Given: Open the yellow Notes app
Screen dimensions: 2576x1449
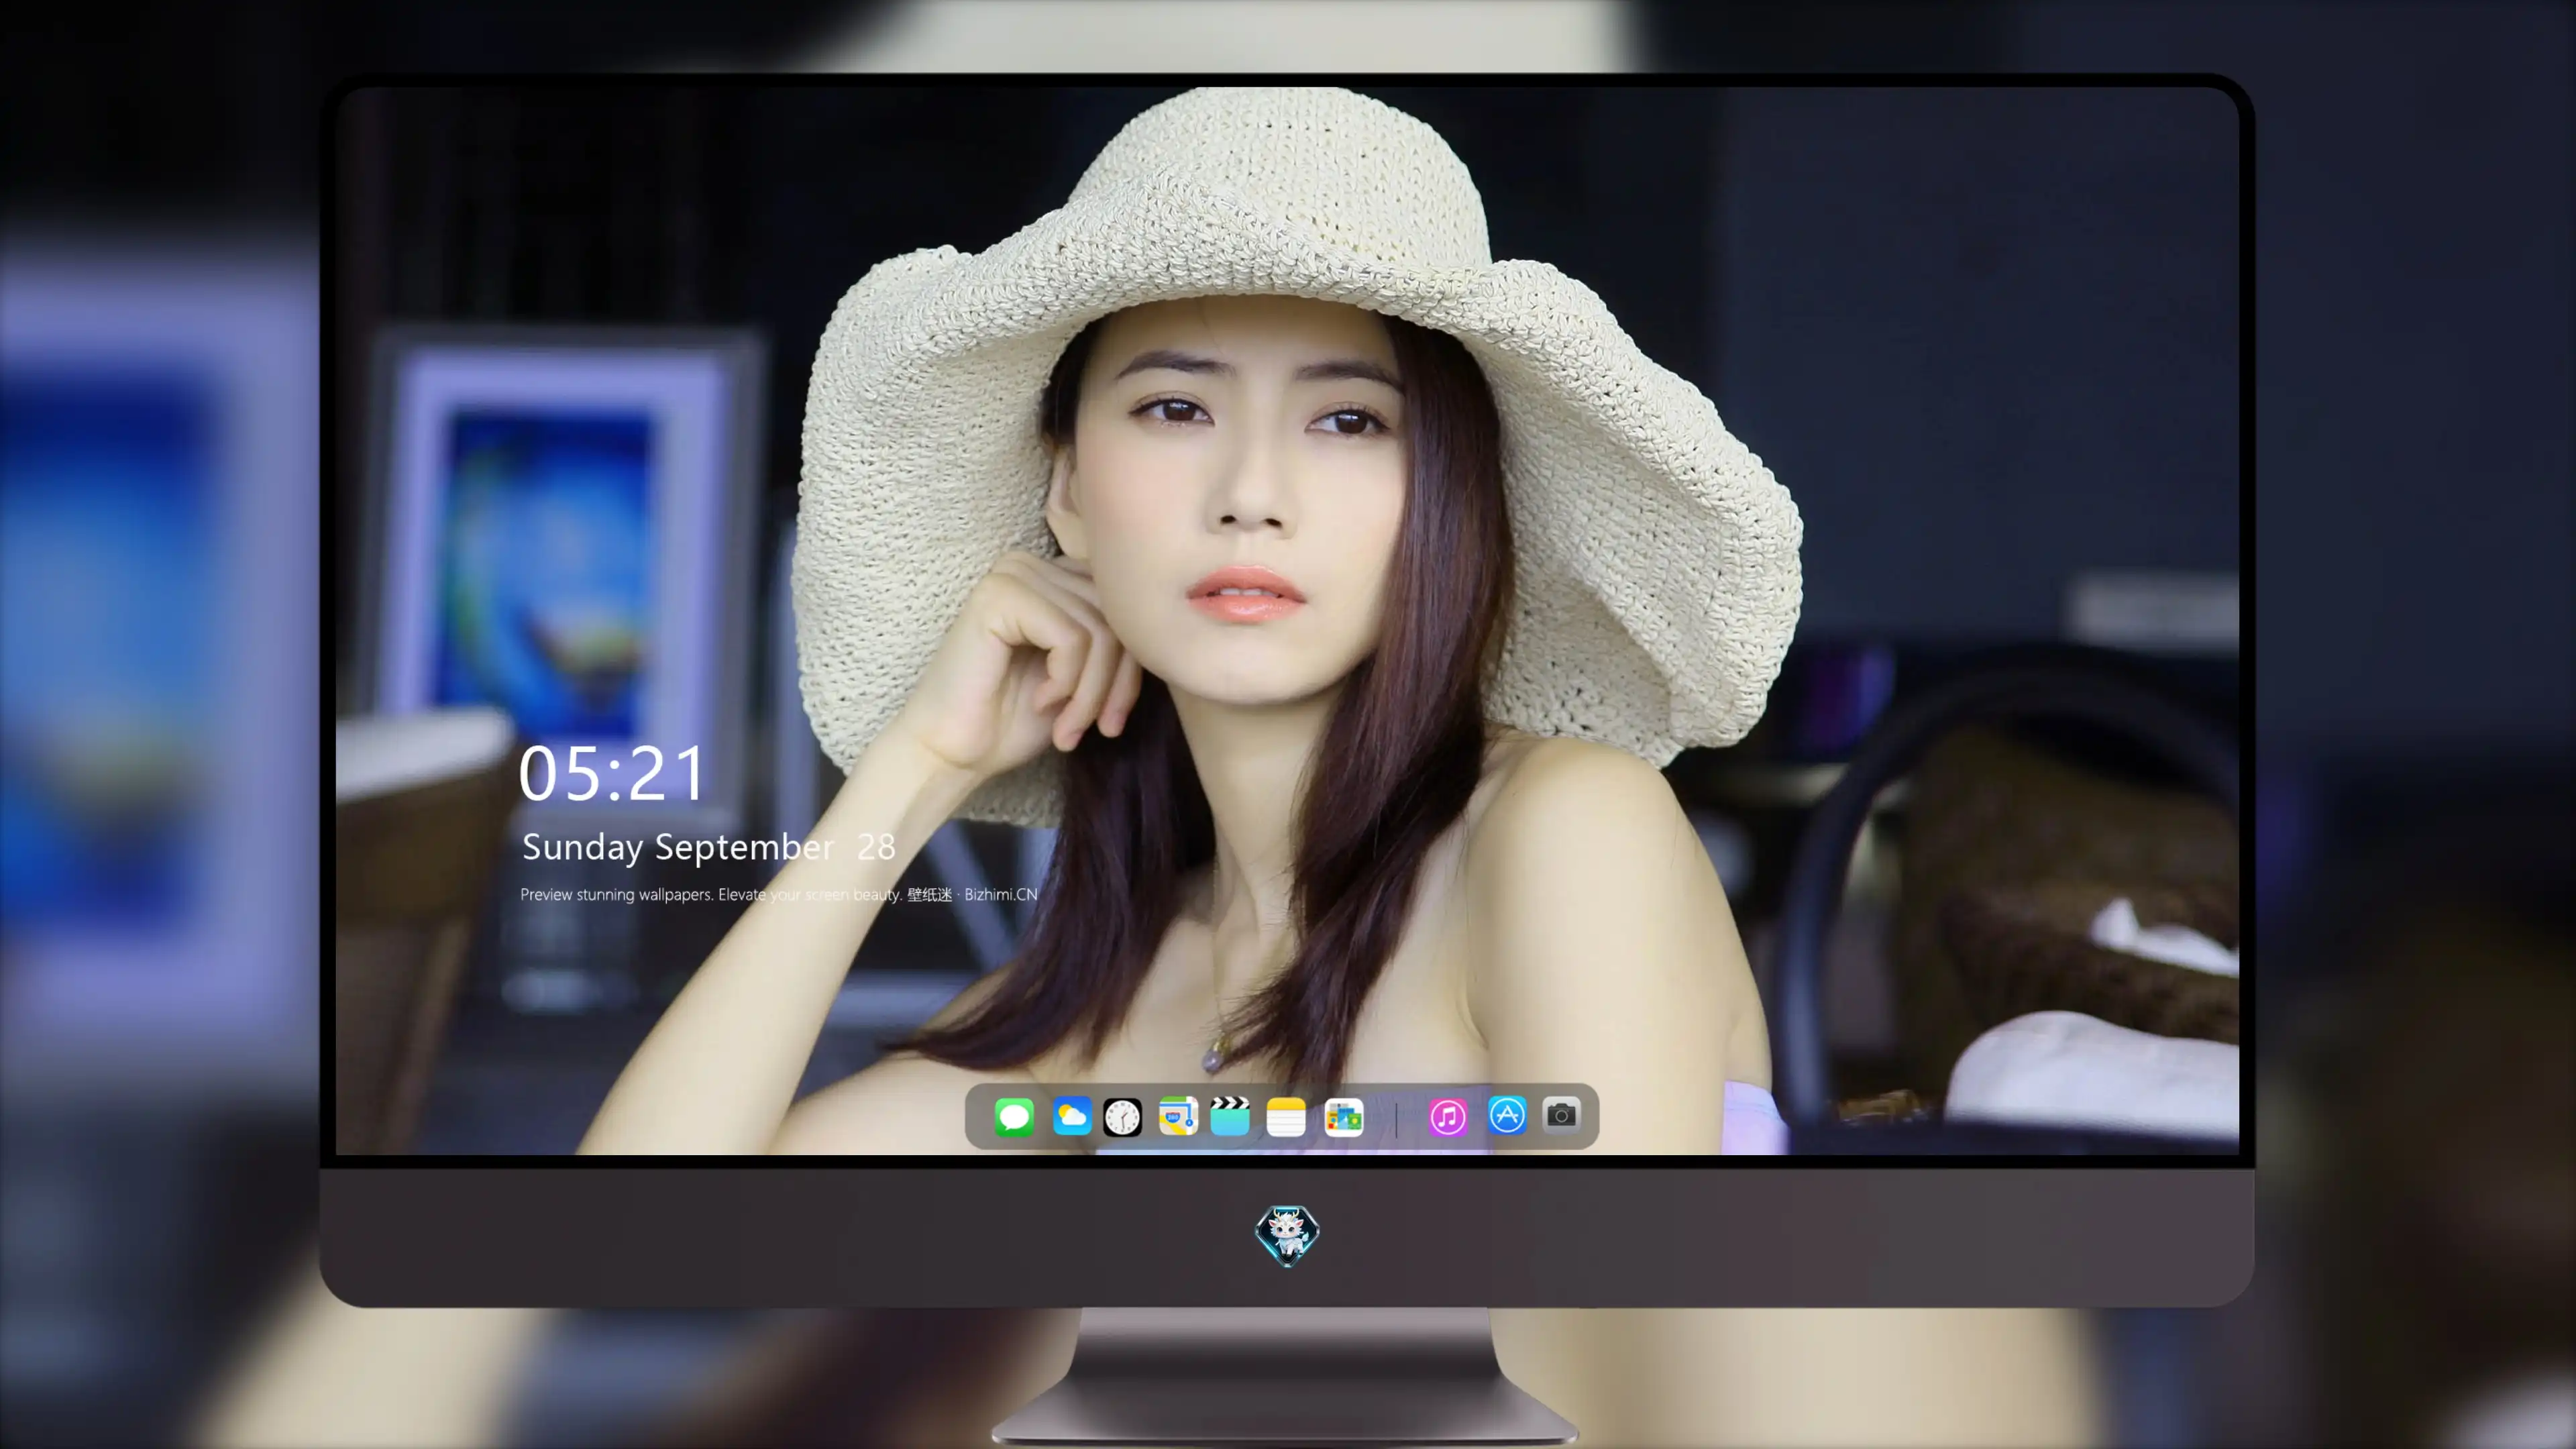Looking at the screenshot, I should pyautogui.click(x=1286, y=1116).
